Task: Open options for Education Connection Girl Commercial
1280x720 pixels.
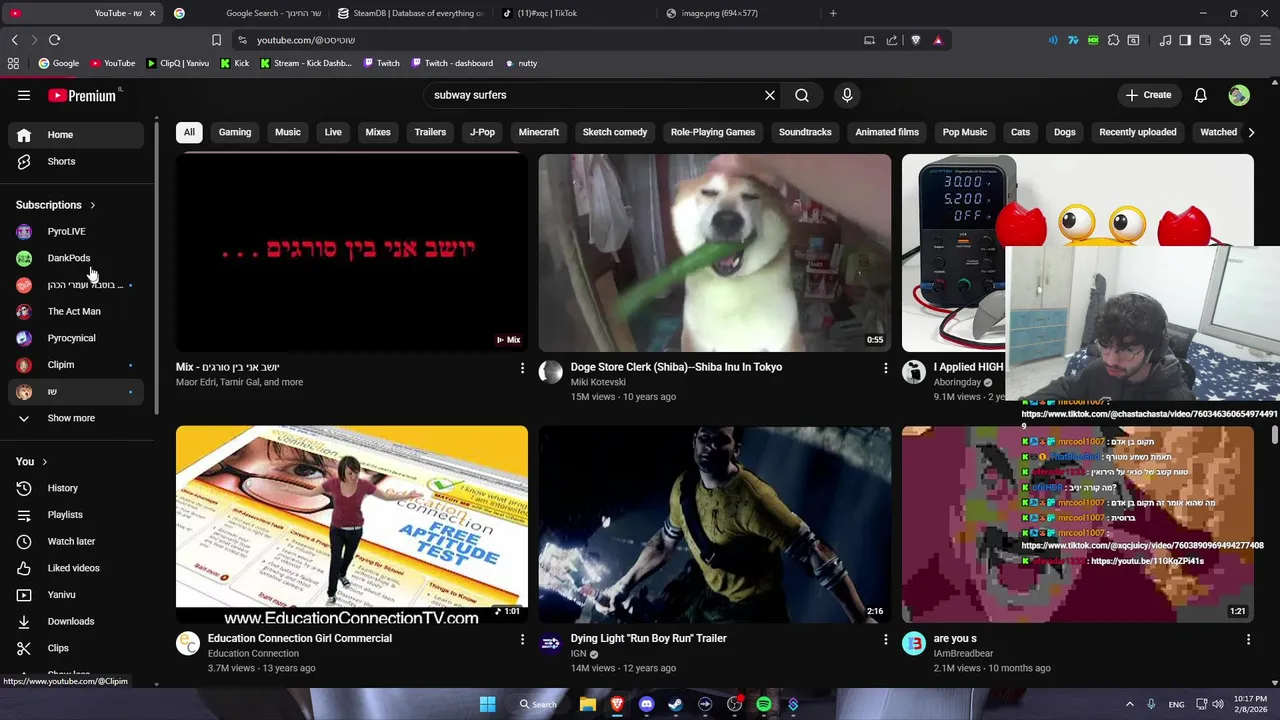Action: pyautogui.click(x=522, y=639)
